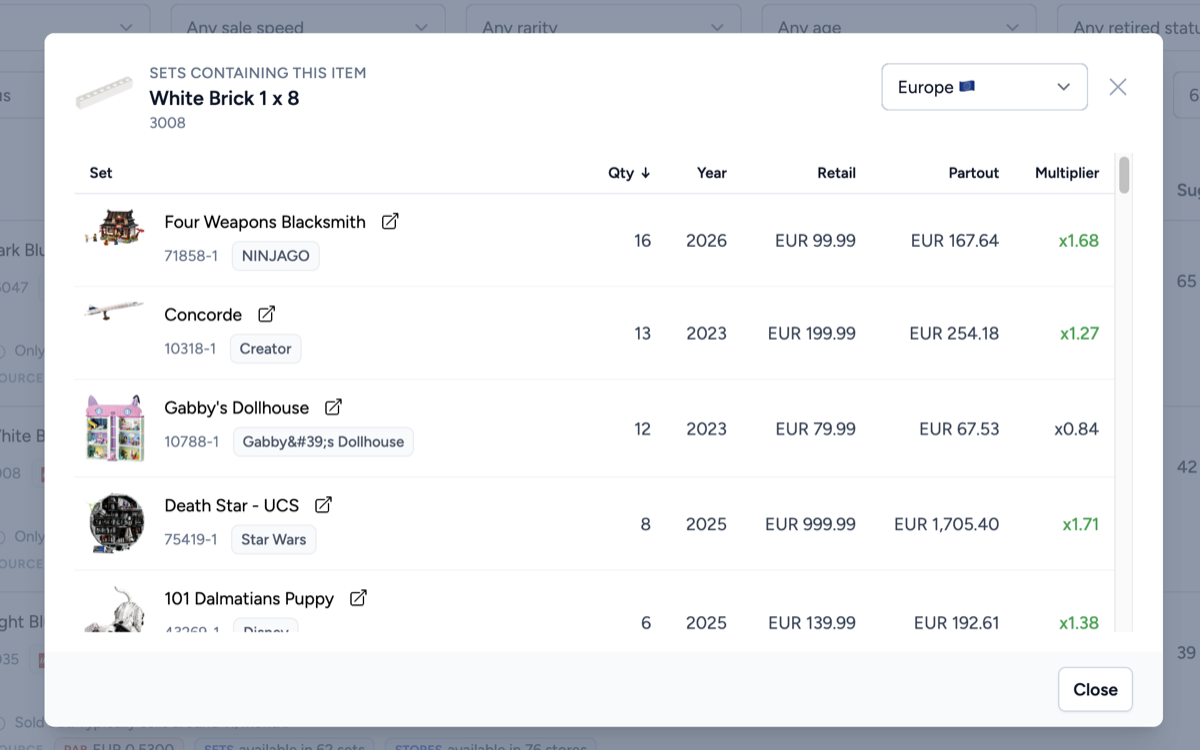Click the part number 3008

coord(167,123)
